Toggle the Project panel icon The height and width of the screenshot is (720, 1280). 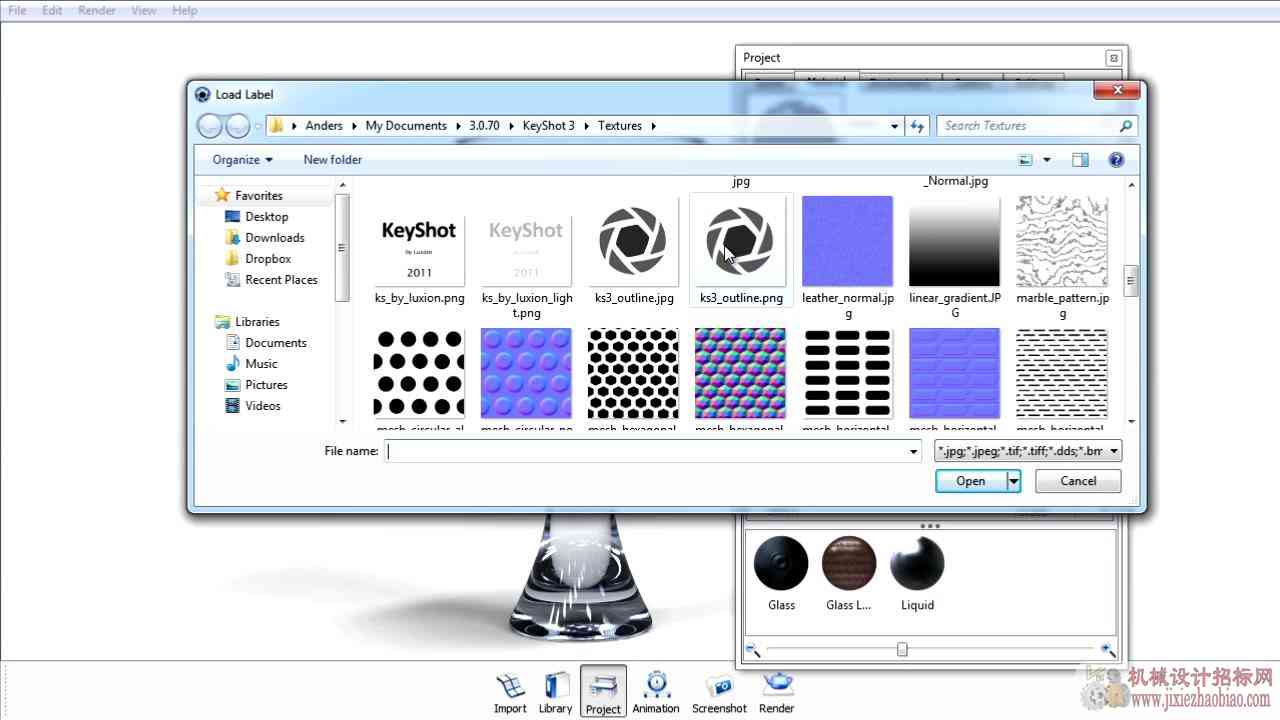[x=603, y=692]
